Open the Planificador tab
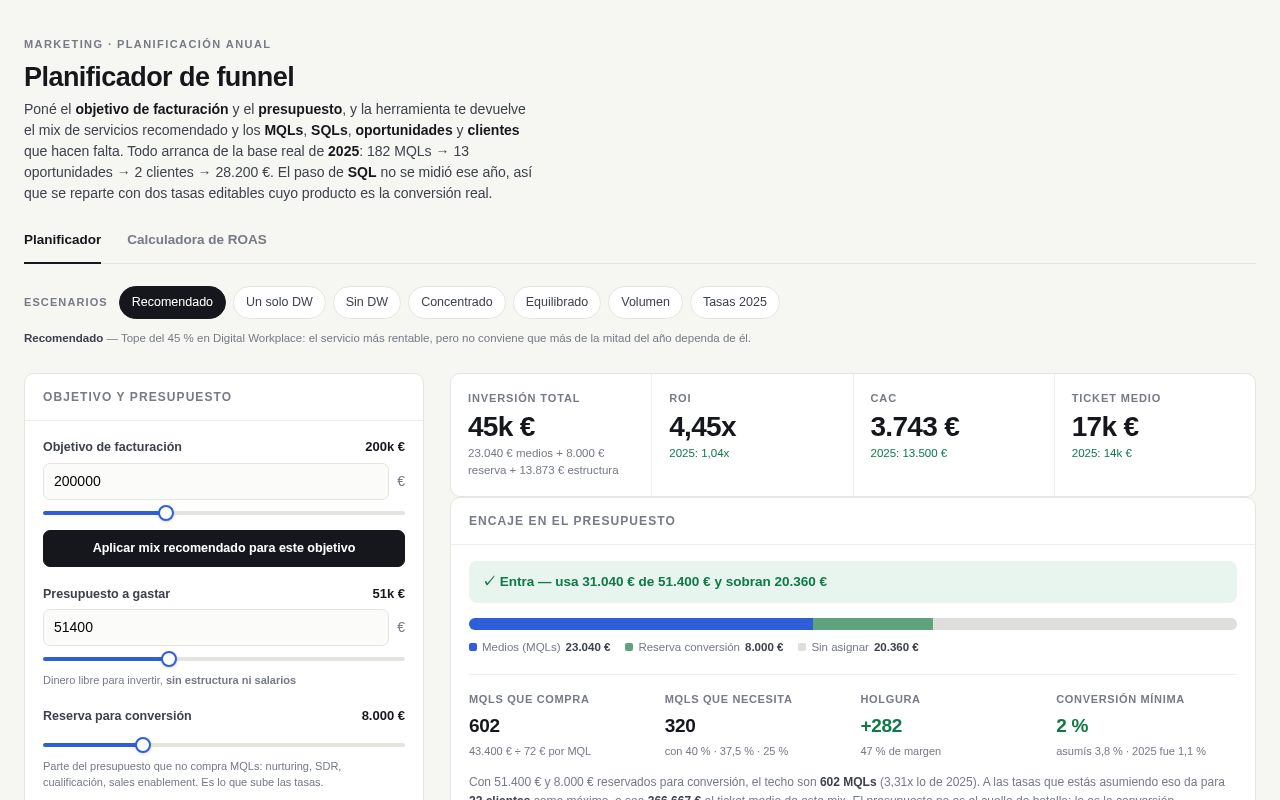The height and width of the screenshot is (800, 1280). [62, 240]
